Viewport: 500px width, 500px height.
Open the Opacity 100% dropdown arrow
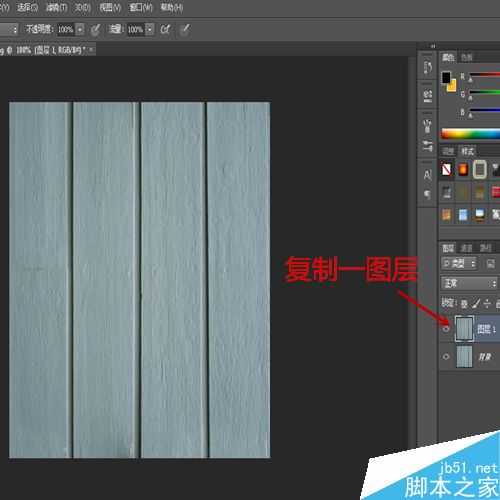pos(80,30)
